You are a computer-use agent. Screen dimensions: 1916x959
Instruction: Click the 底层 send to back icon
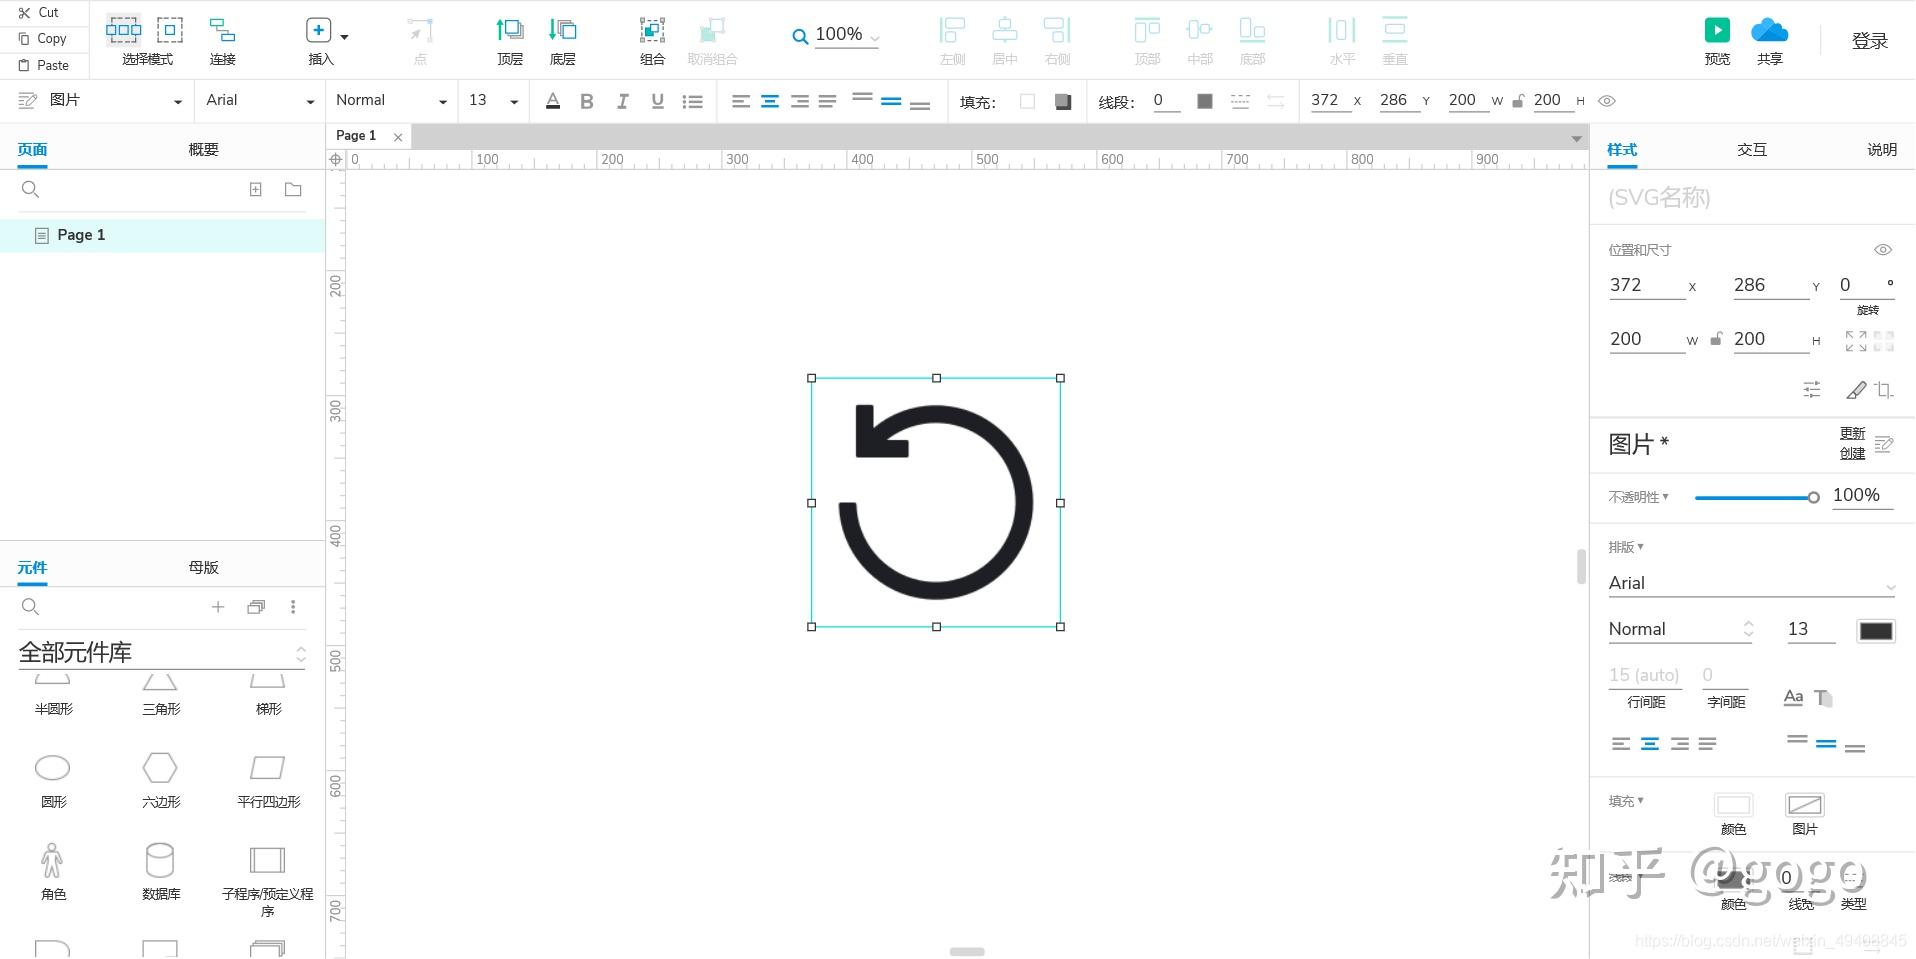click(x=563, y=31)
